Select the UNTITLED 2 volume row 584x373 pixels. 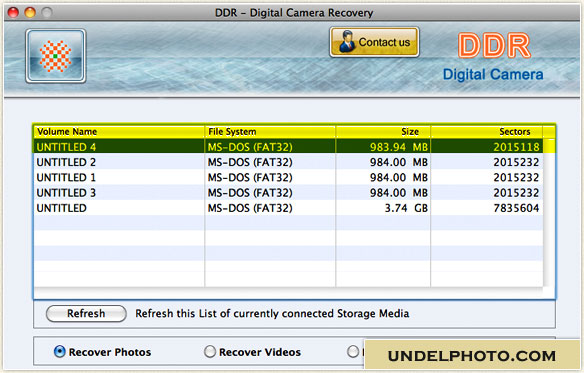pos(289,162)
